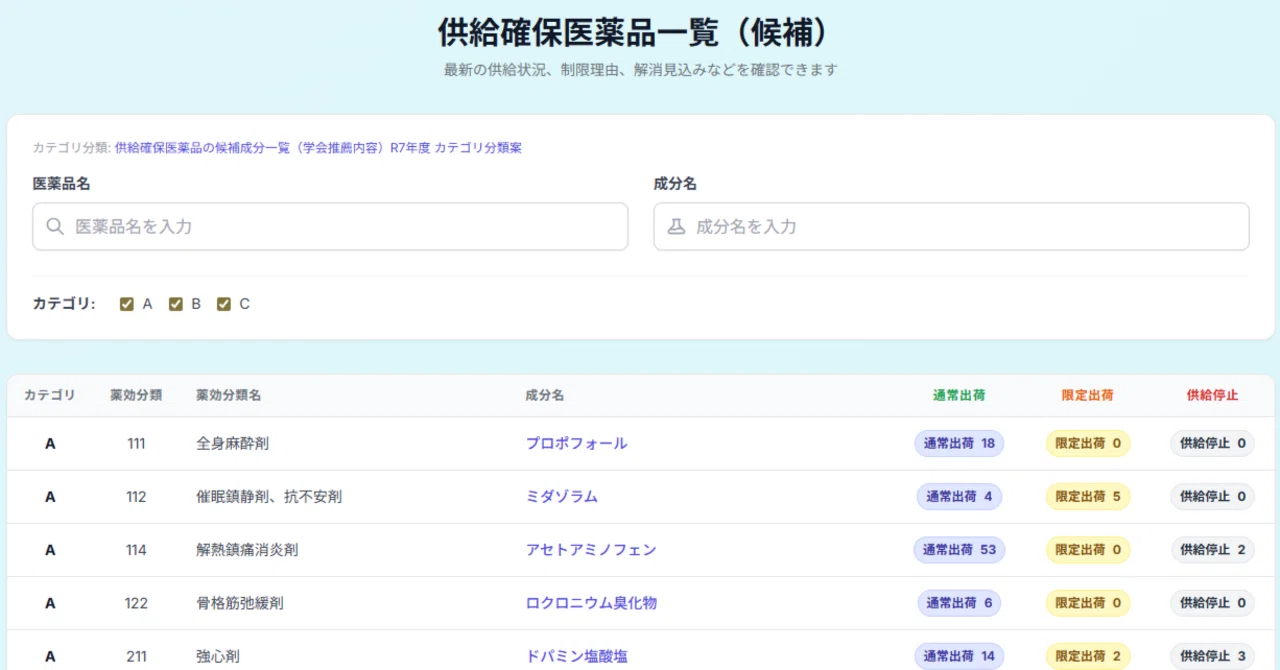Open the プロポフォール ingredient link

576,443
